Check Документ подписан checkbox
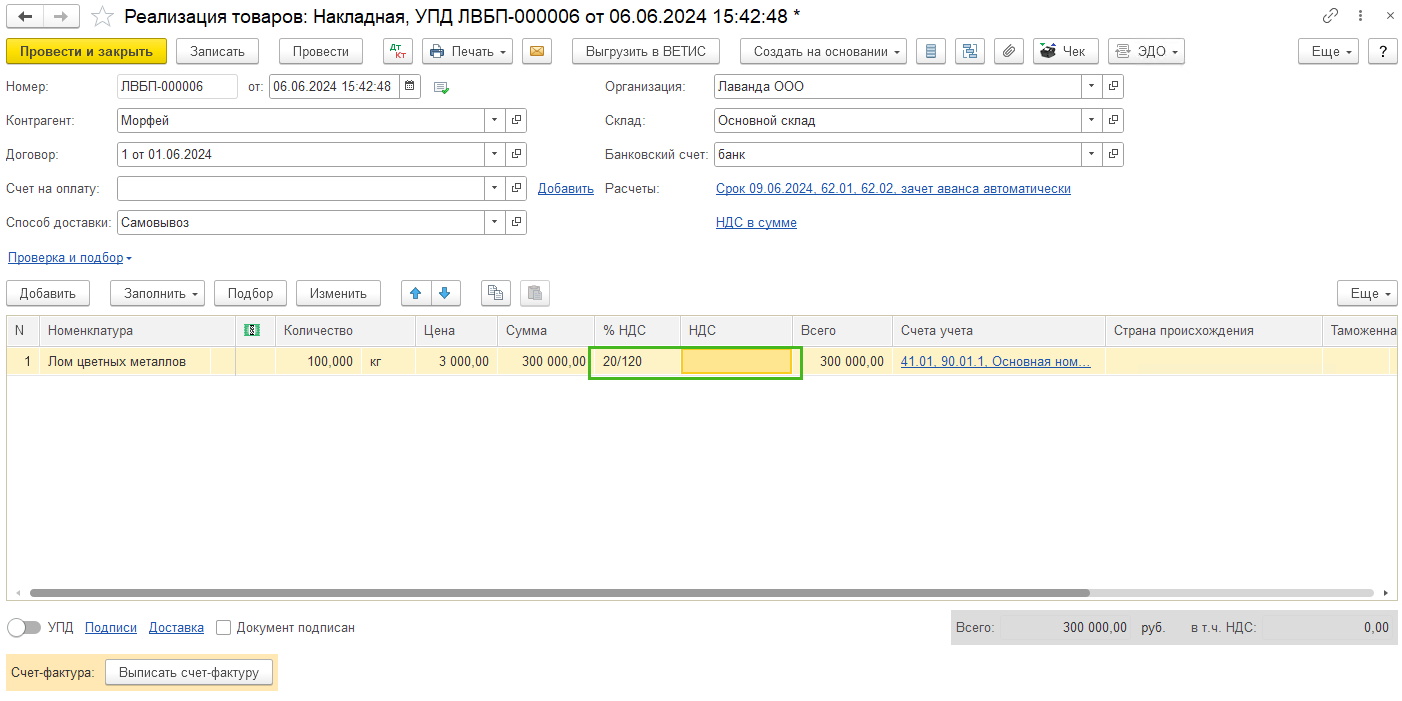1402x701 pixels. point(224,628)
